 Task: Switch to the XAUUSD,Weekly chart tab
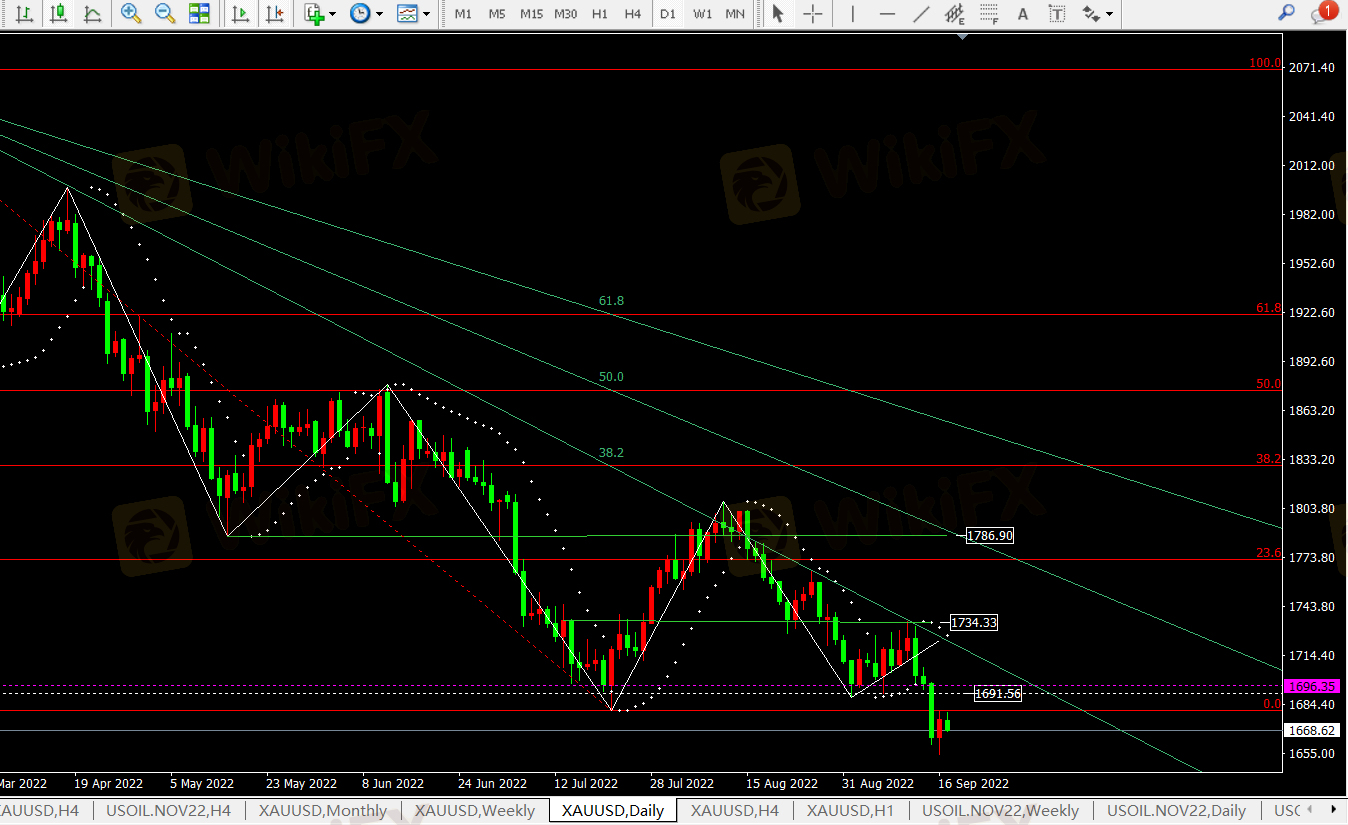click(475, 810)
